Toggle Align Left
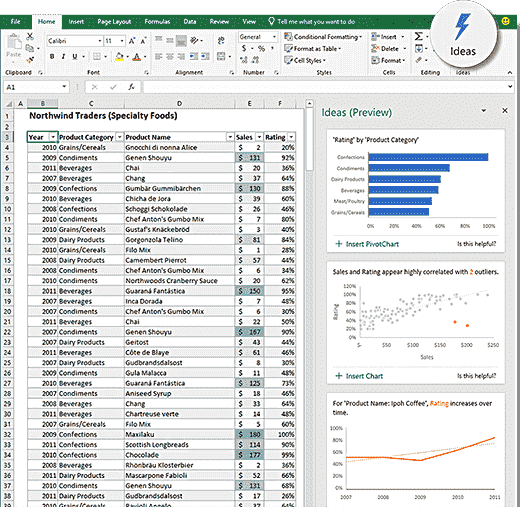The width and height of the screenshot is (520, 507). (159, 57)
